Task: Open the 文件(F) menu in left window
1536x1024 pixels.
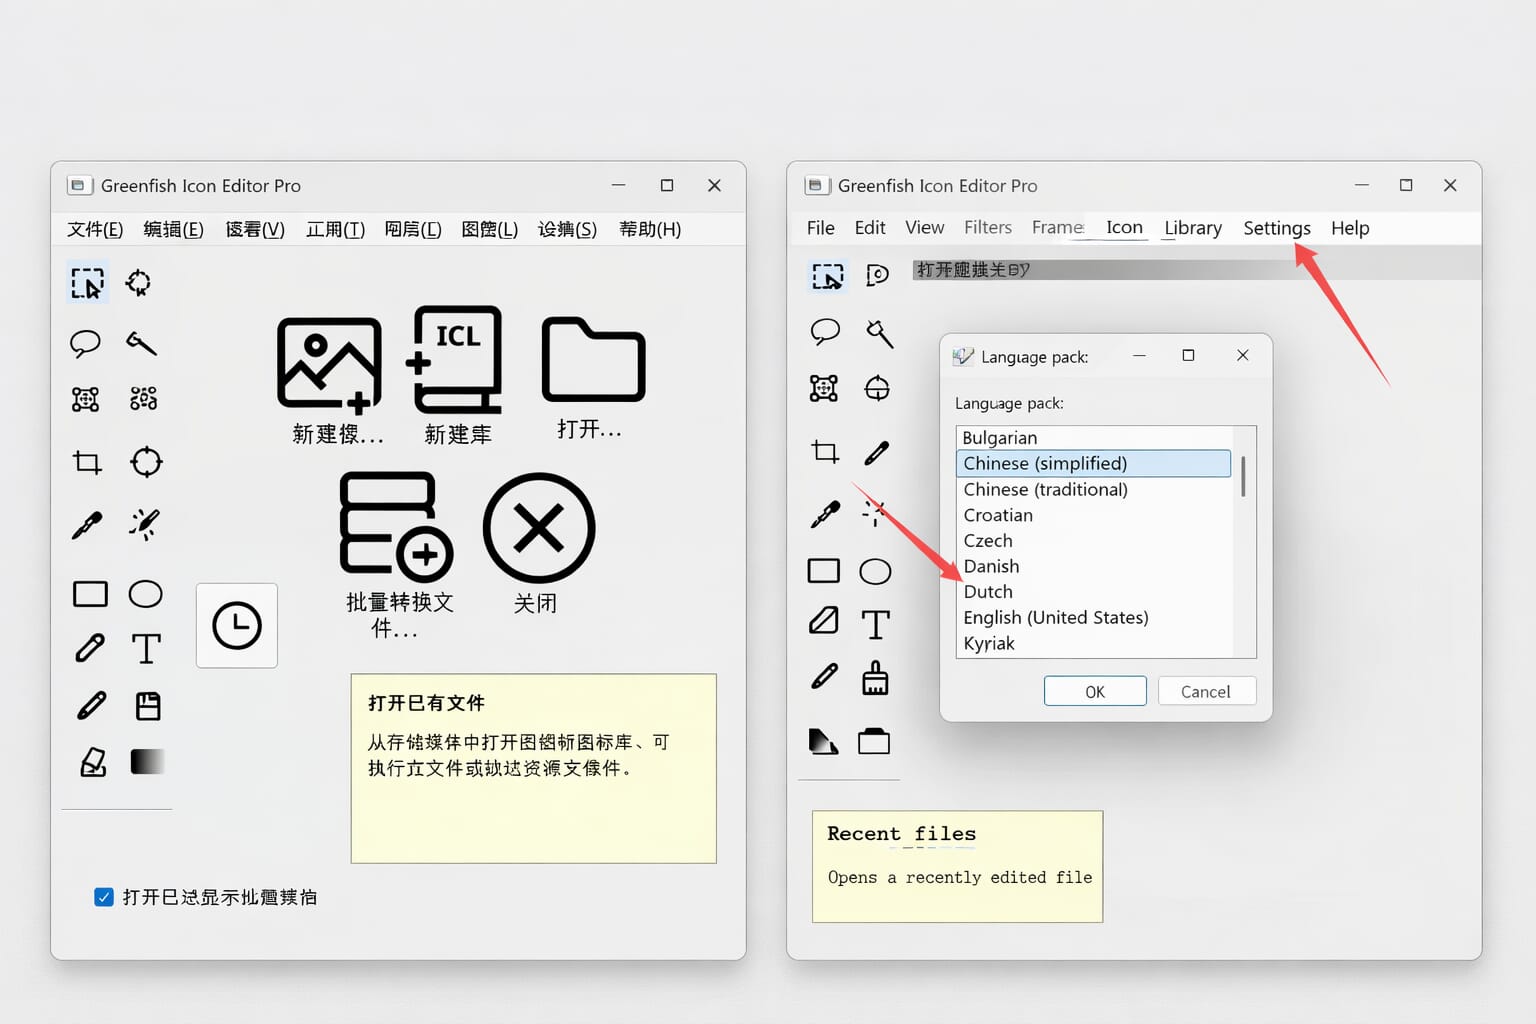Action: pos(95,230)
